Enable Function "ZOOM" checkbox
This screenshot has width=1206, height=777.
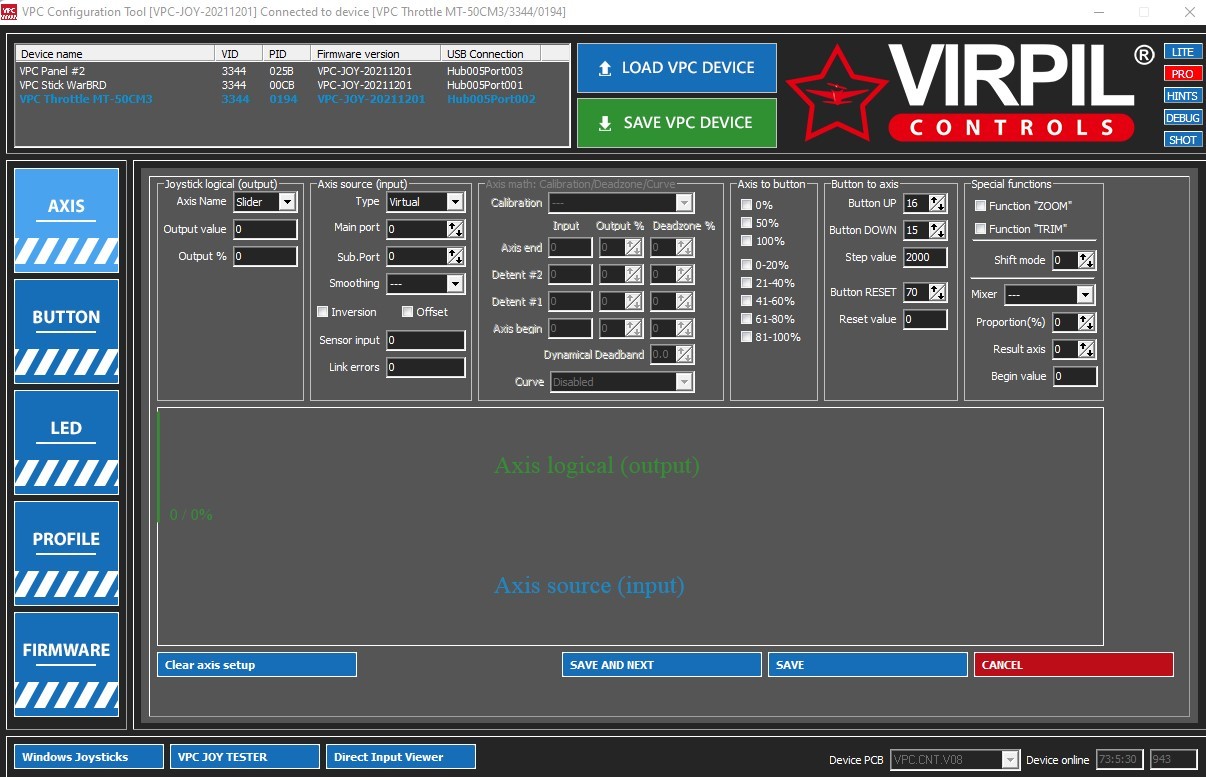pyautogui.click(x=981, y=206)
